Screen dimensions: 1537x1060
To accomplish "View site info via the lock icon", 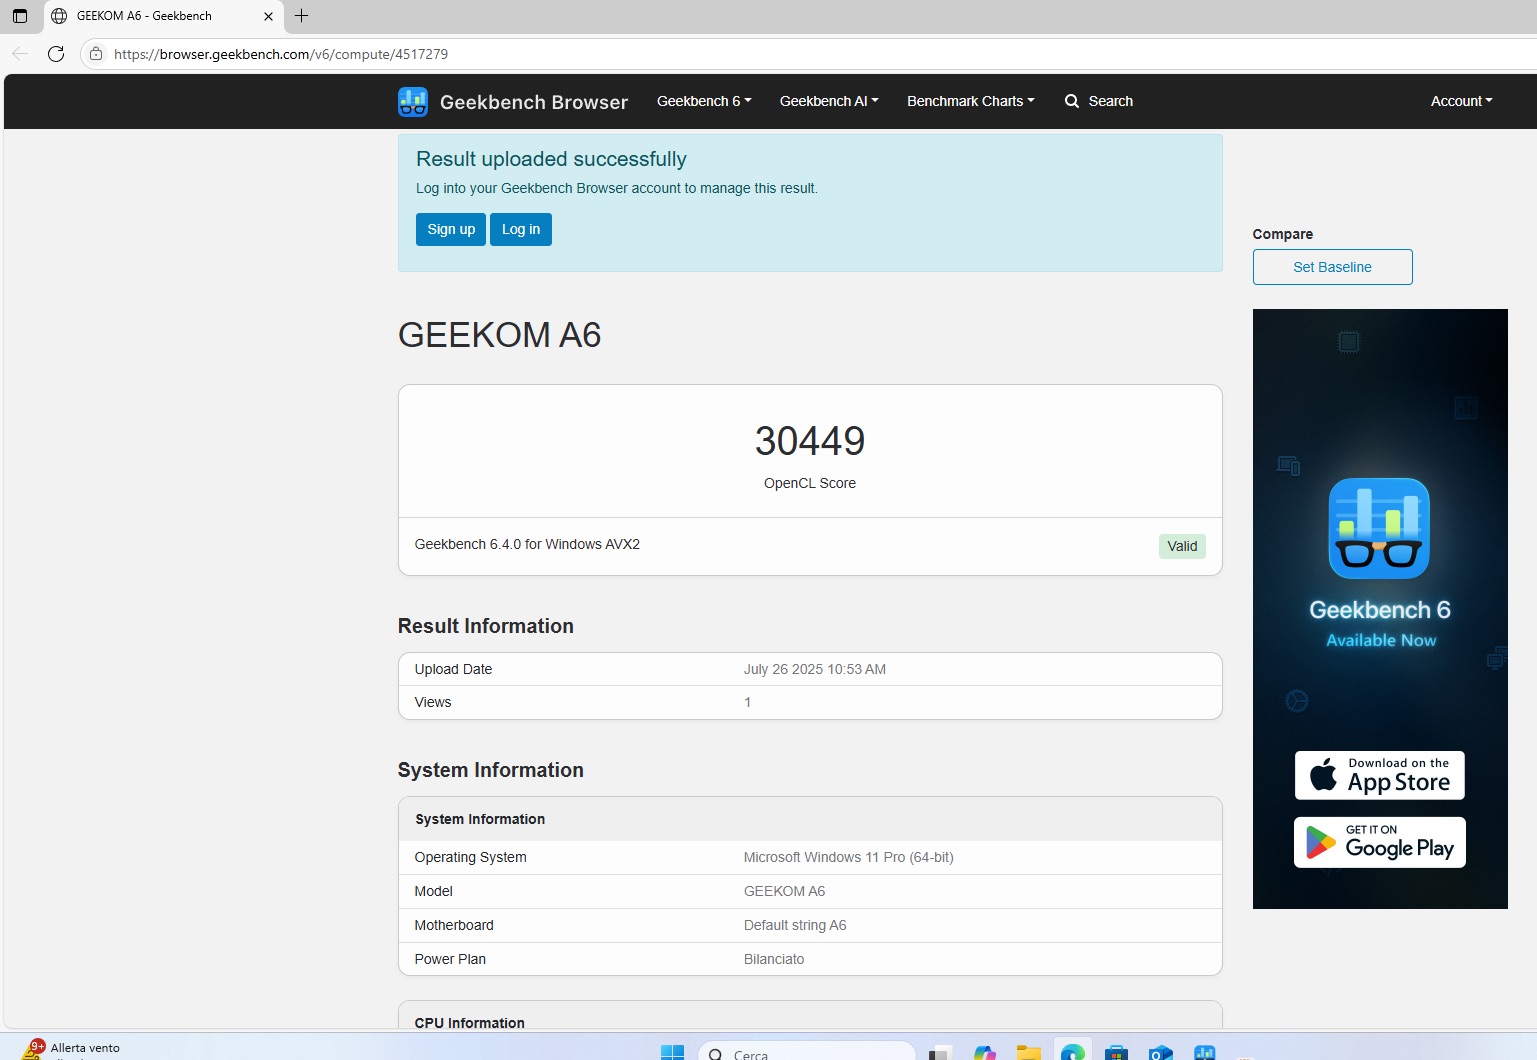I will click(96, 54).
